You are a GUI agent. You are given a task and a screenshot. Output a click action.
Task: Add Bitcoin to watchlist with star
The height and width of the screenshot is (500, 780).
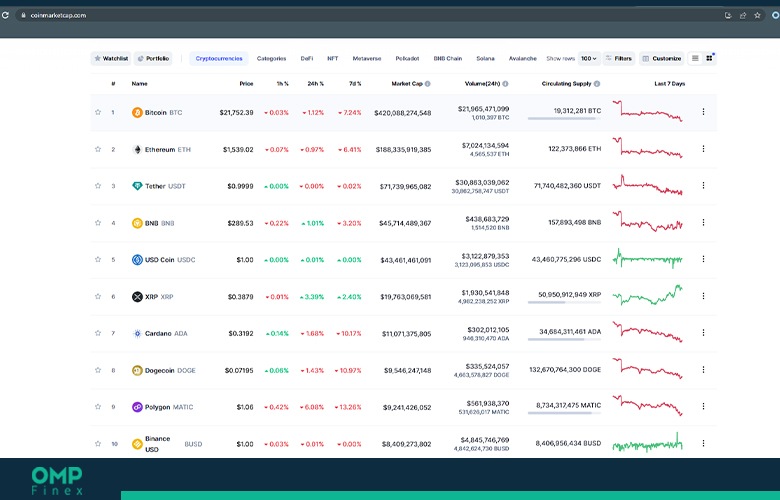(x=98, y=112)
